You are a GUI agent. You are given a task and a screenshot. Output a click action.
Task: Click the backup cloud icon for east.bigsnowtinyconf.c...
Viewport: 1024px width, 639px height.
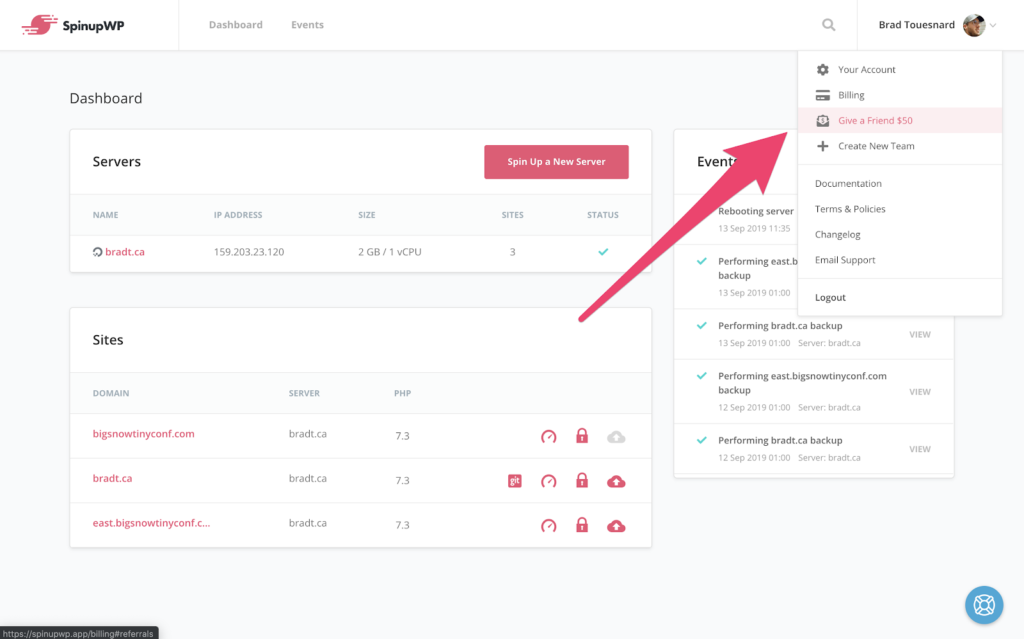[x=615, y=525]
